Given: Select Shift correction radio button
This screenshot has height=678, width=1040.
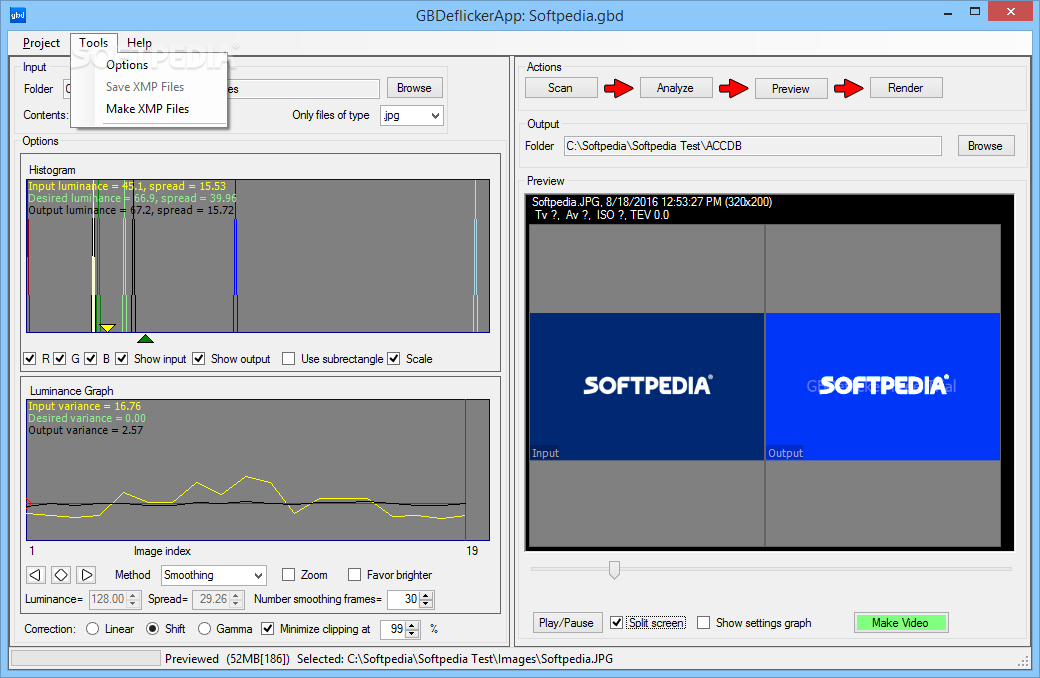Looking at the screenshot, I should (153, 628).
